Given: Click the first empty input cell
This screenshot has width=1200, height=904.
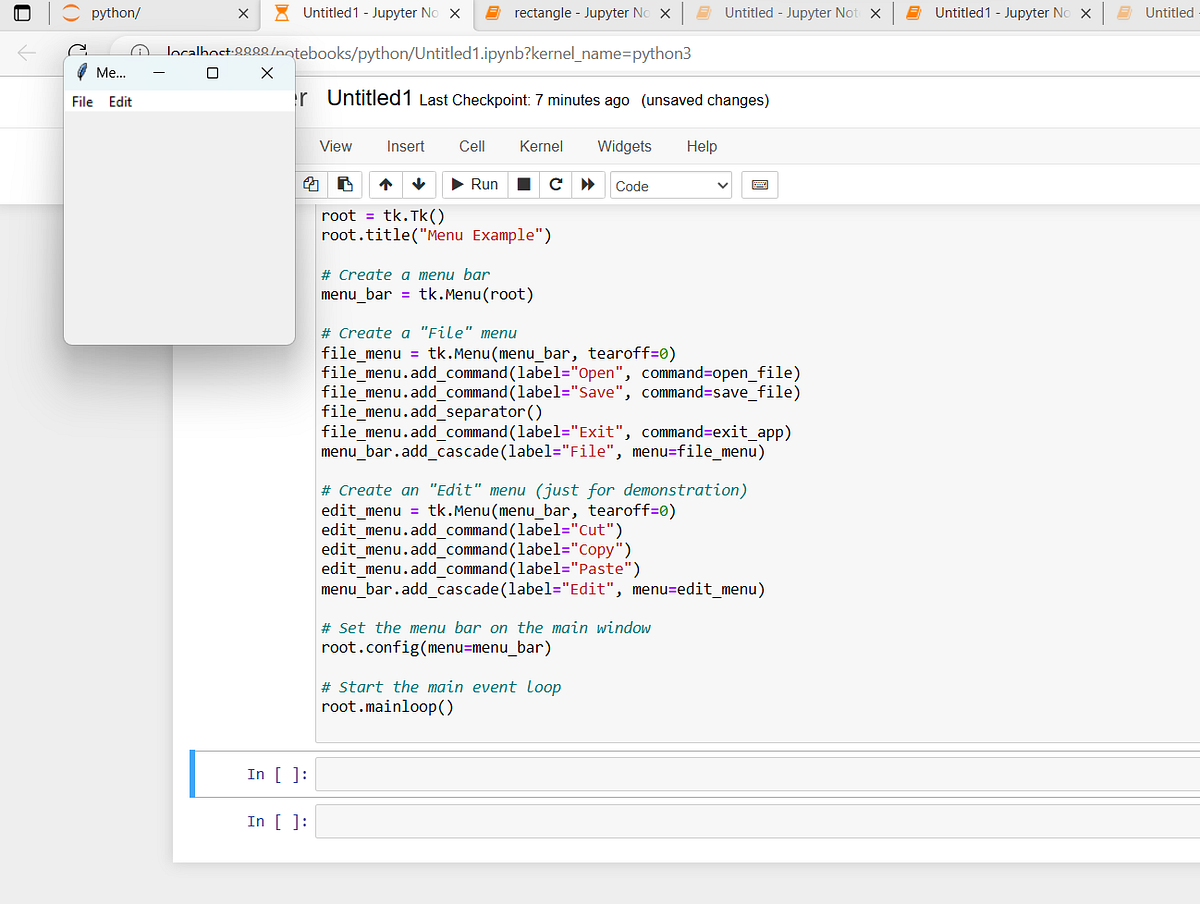Looking at the screenshot, I should (756, 775).
